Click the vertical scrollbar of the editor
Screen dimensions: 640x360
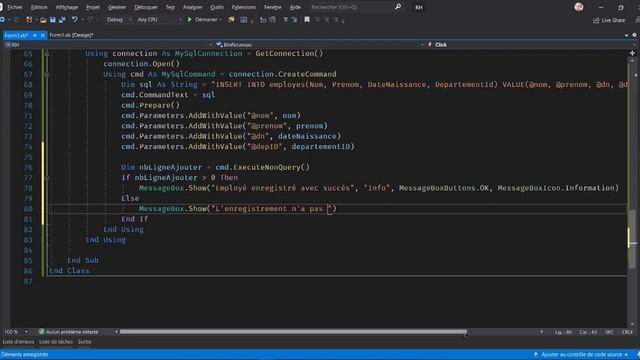click(x=632, y=192)
